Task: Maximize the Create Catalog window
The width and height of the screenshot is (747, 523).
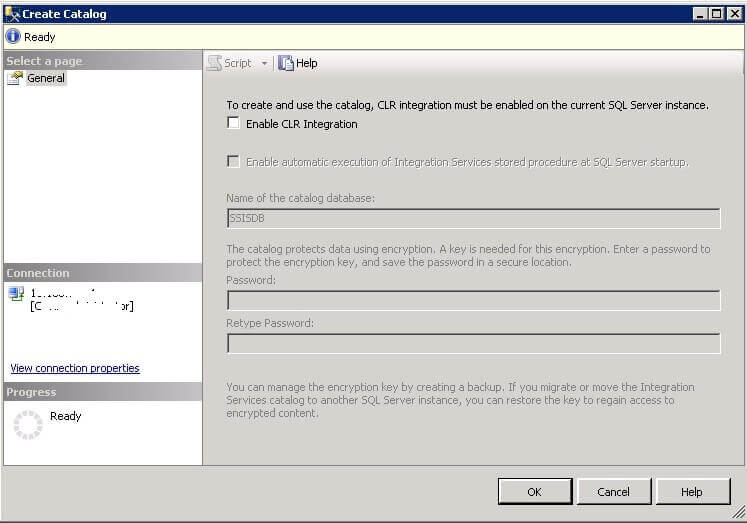Action: [x=716, y=14]
